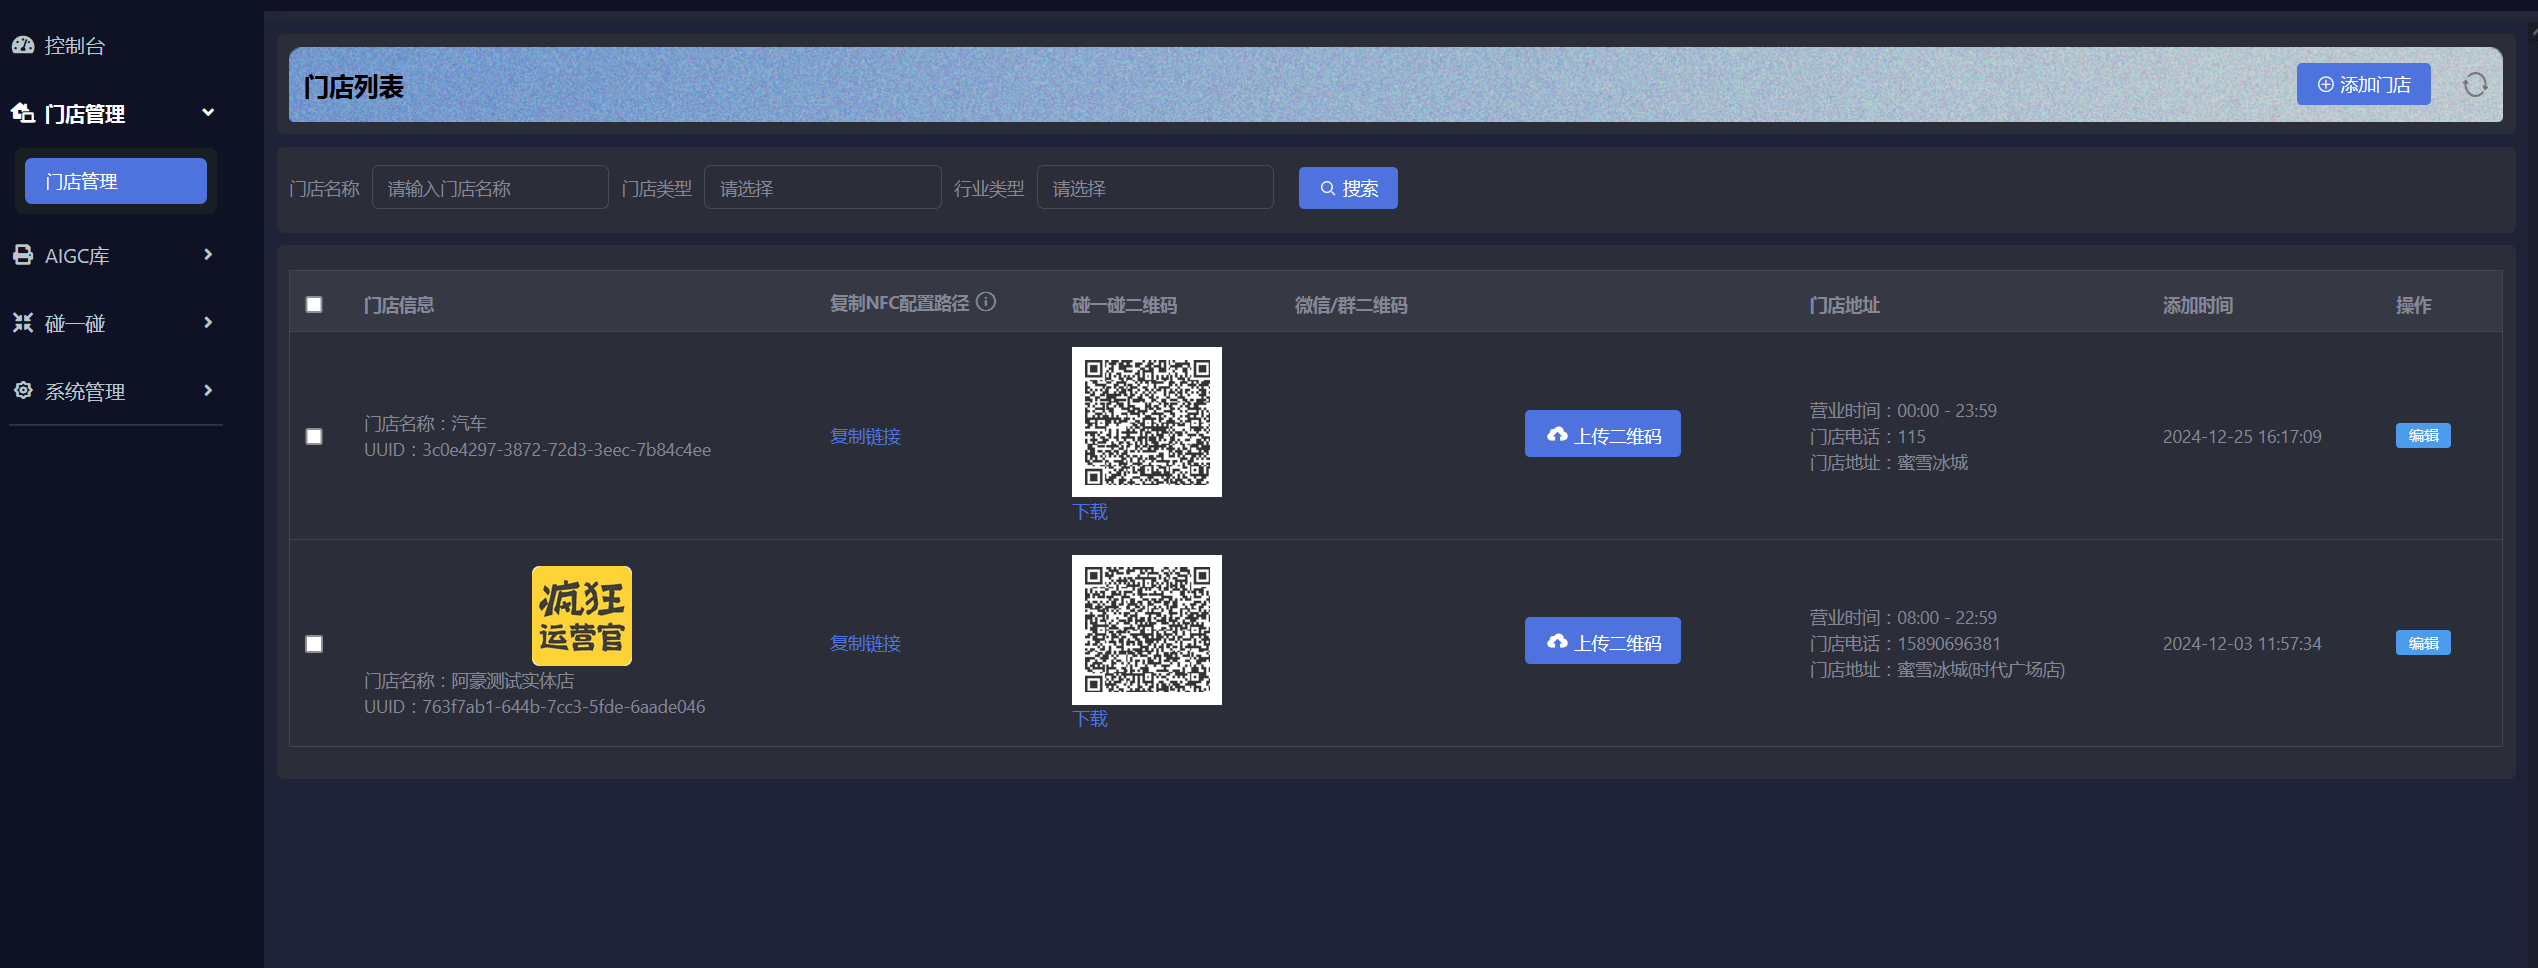The width and height of the screenshot is (2538, 968).
Task: Click the AIGC库 printer icon
Action: coord(23,255)
